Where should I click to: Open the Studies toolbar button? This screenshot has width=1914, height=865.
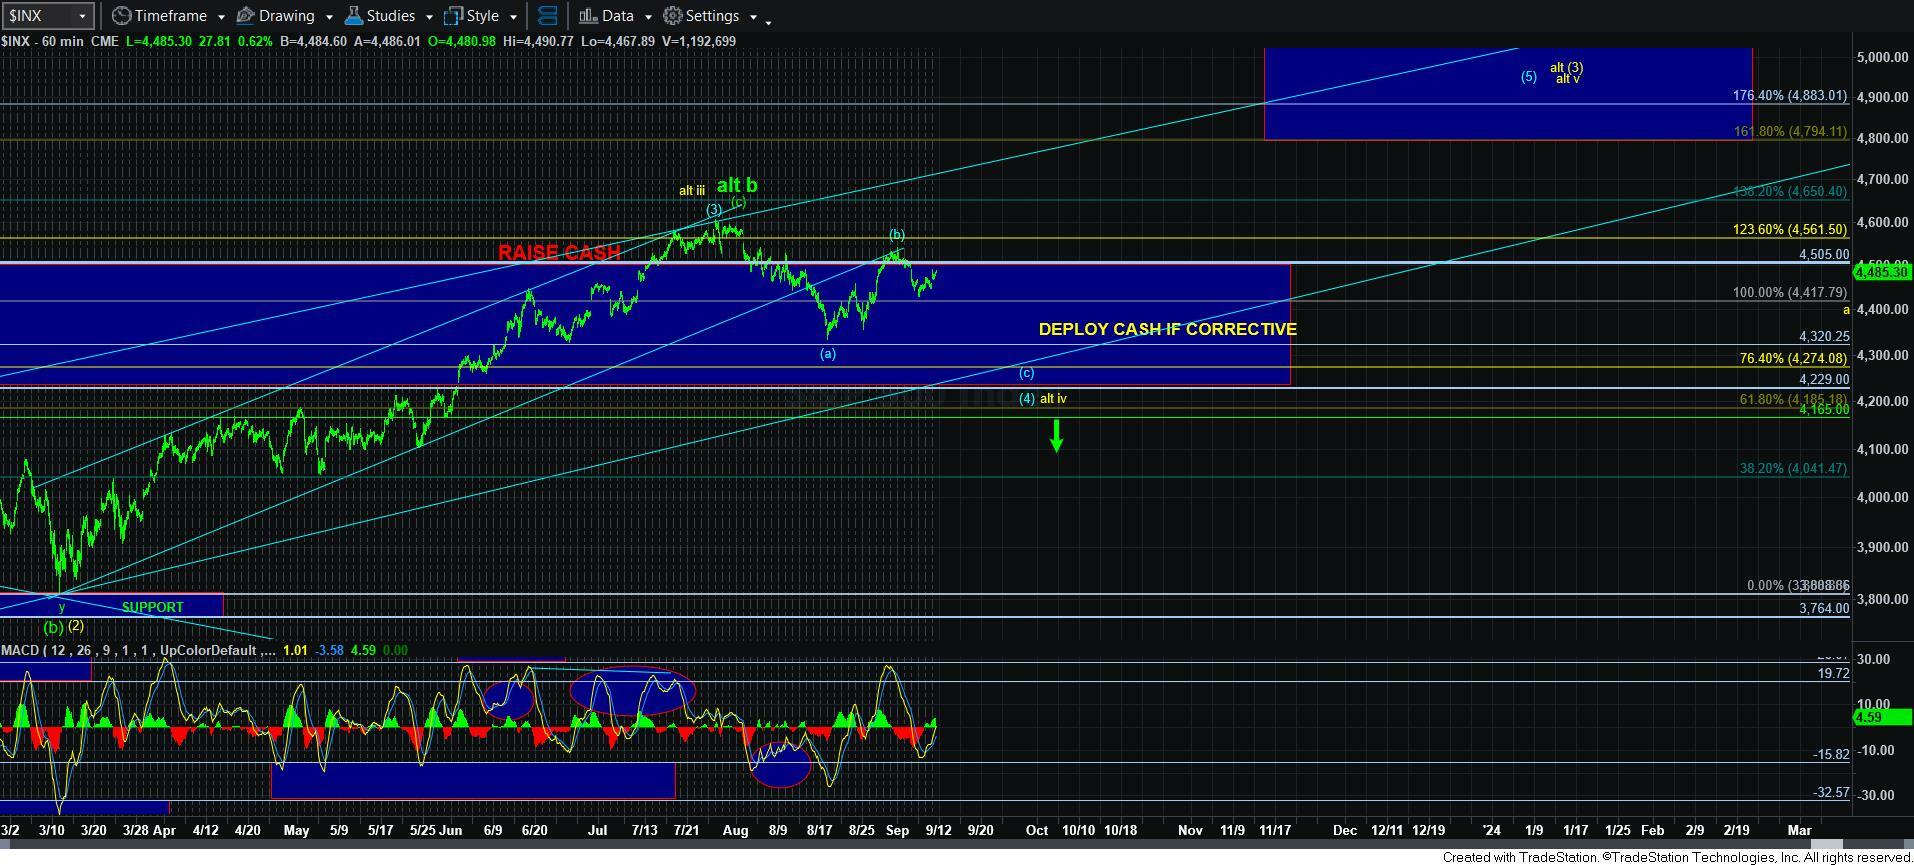pyautogui.click(x=380, y=16)
